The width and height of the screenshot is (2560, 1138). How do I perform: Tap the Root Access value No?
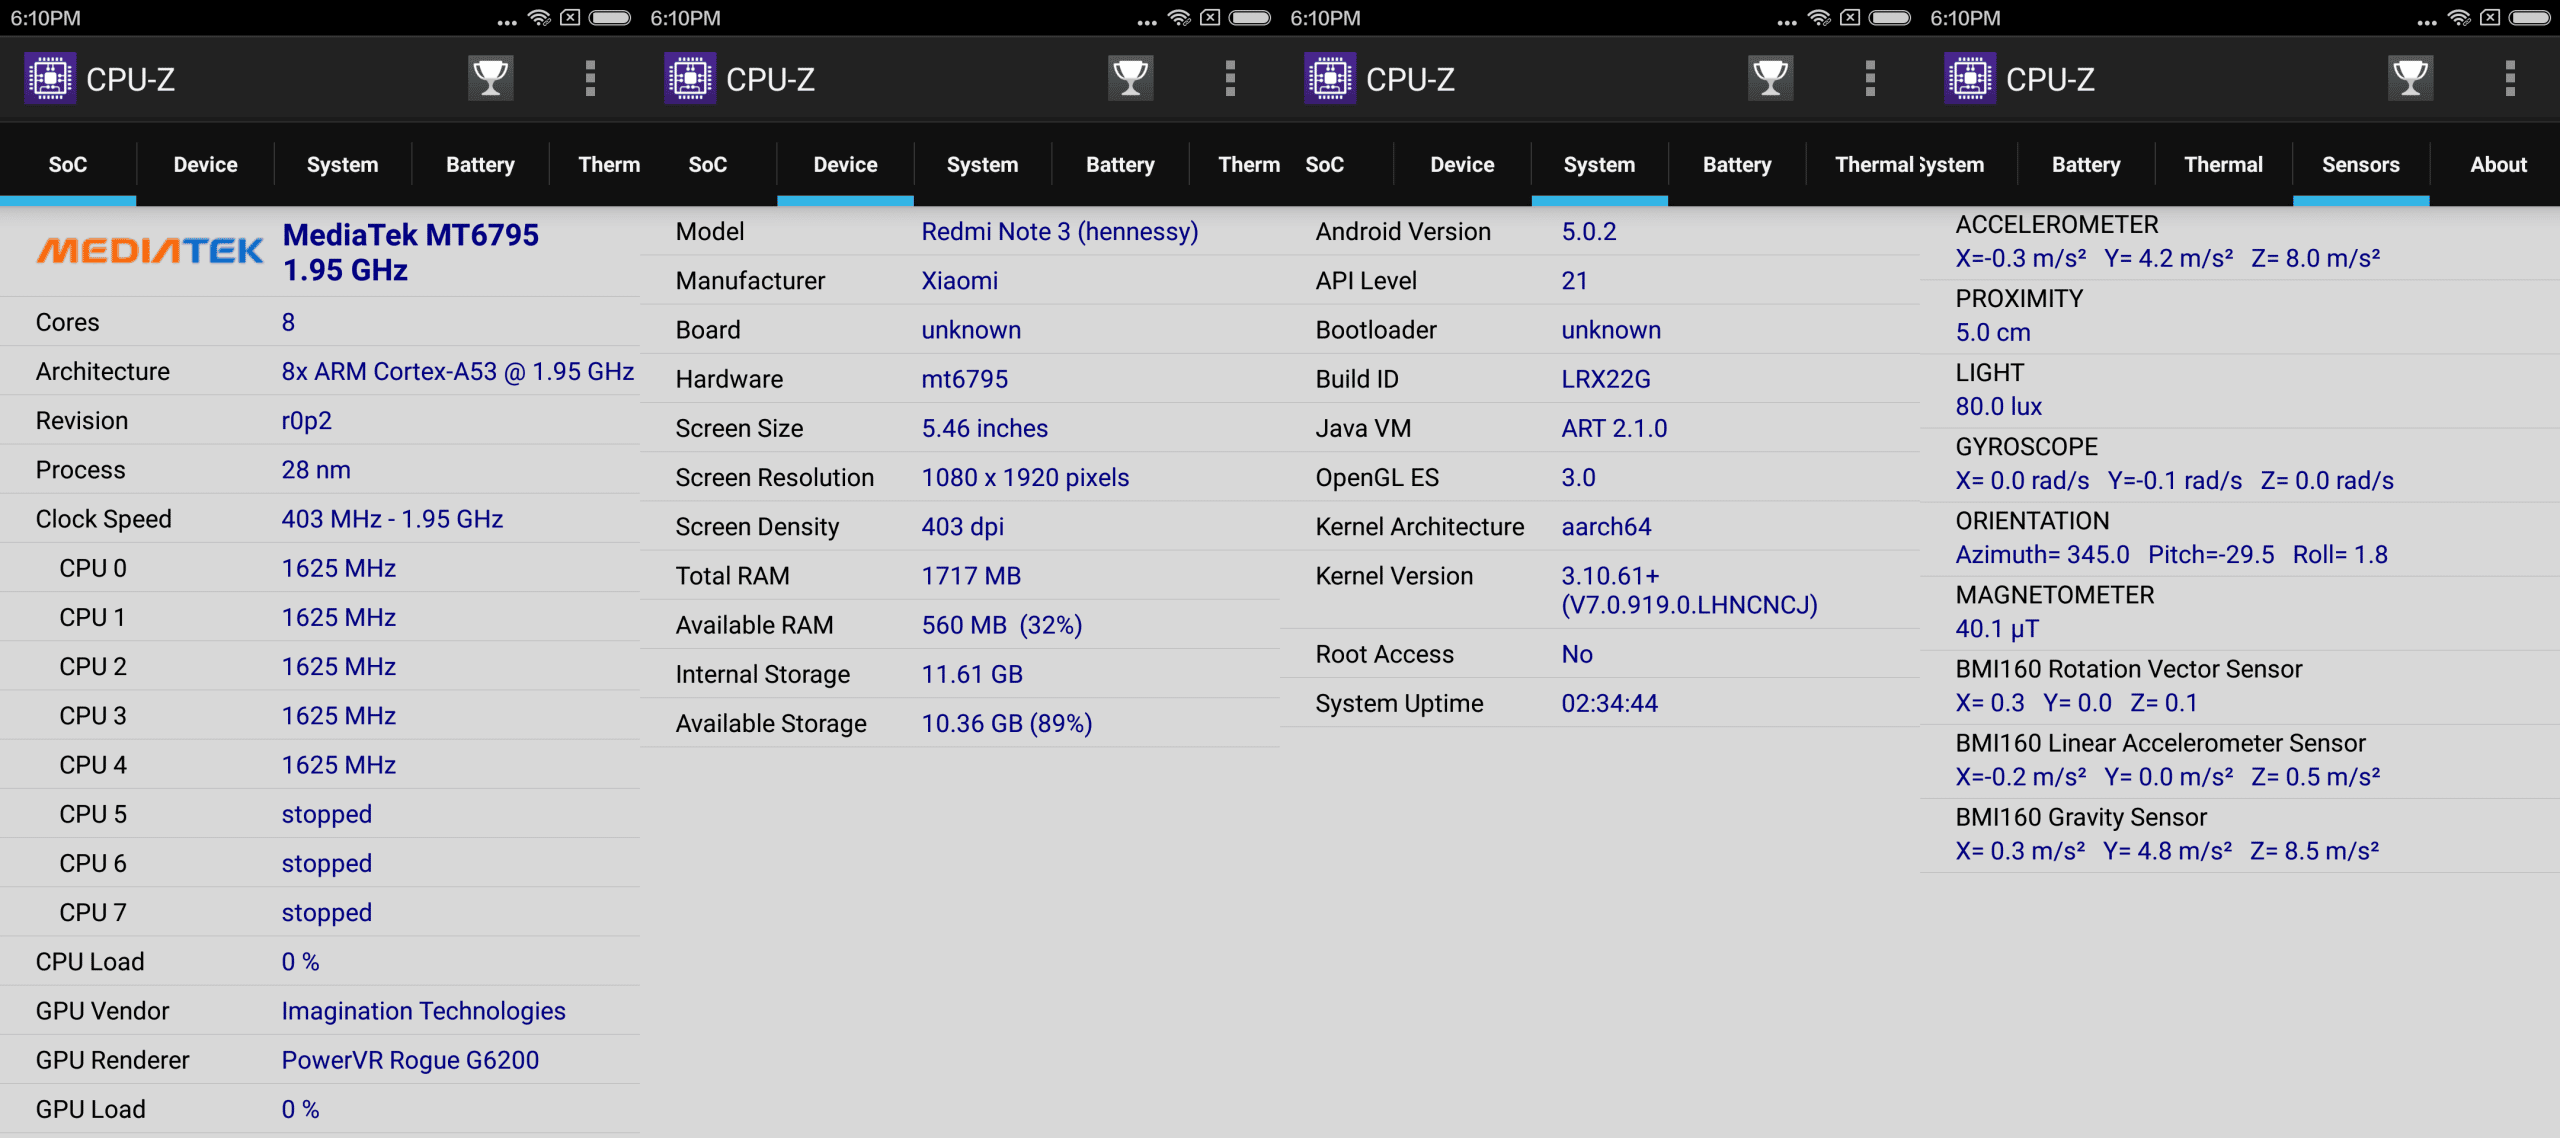click(1577, 654)
